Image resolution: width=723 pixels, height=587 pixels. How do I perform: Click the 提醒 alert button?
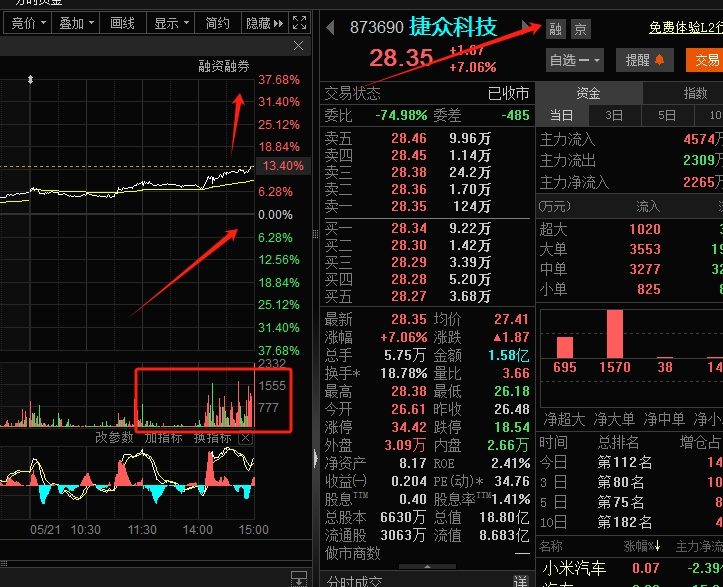tap(645, 60)
